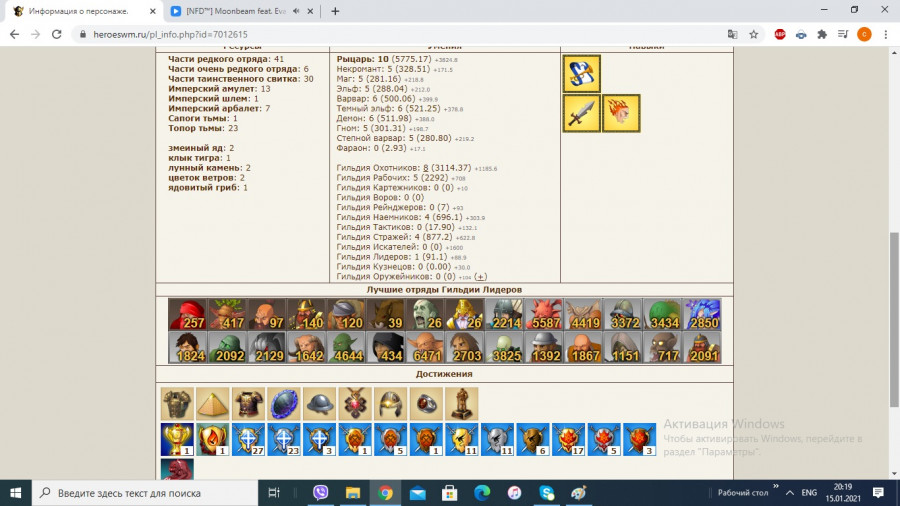Open Hunters Guild level 8 link

pos(425,168)
